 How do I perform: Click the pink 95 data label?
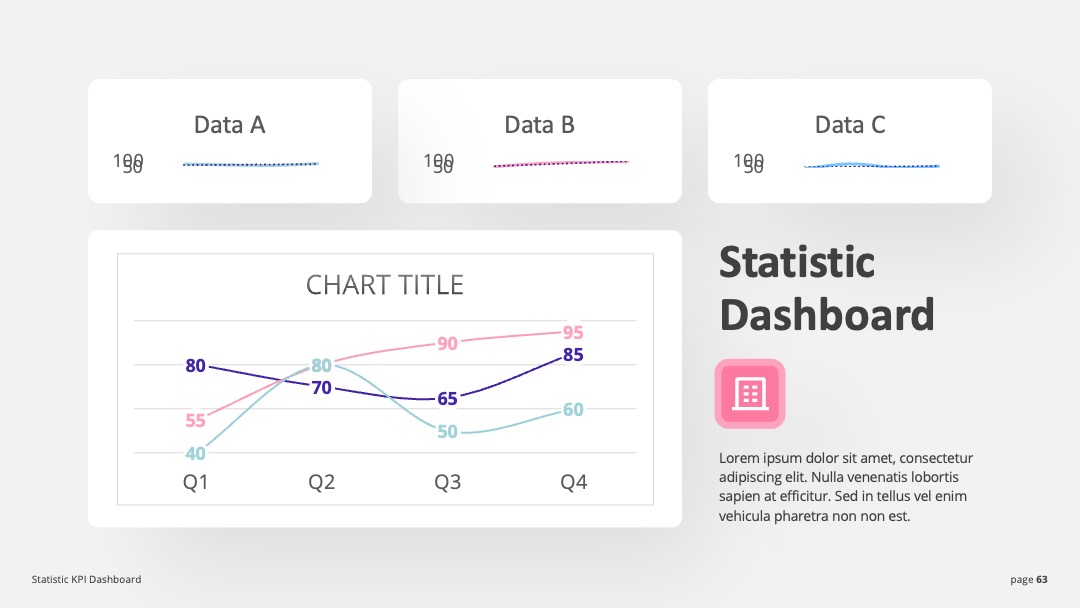pyautogui.click(x=573, y=333)
